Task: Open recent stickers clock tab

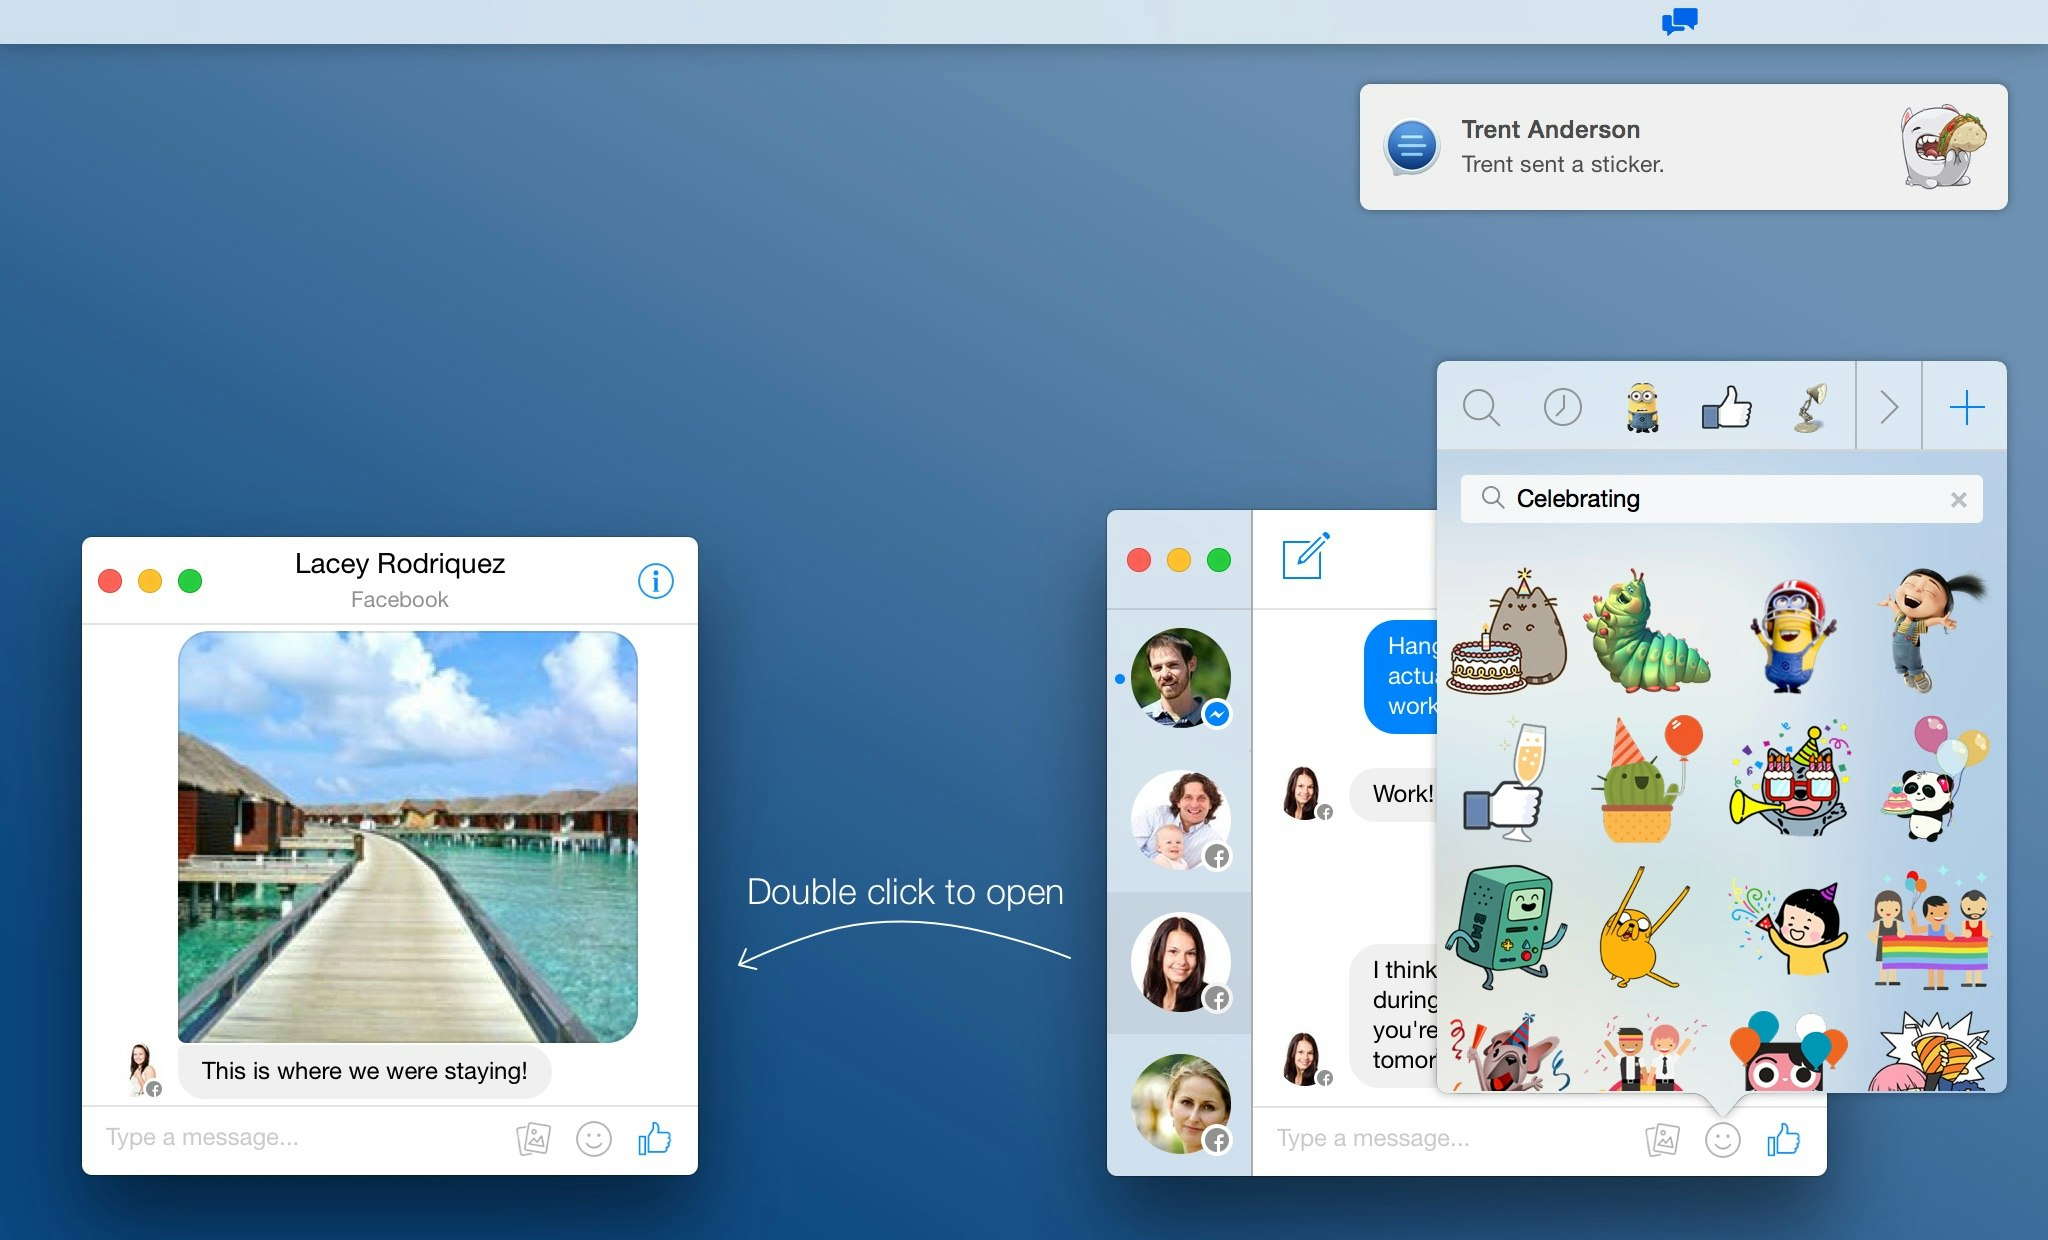Action: (x=1562, y=407)
